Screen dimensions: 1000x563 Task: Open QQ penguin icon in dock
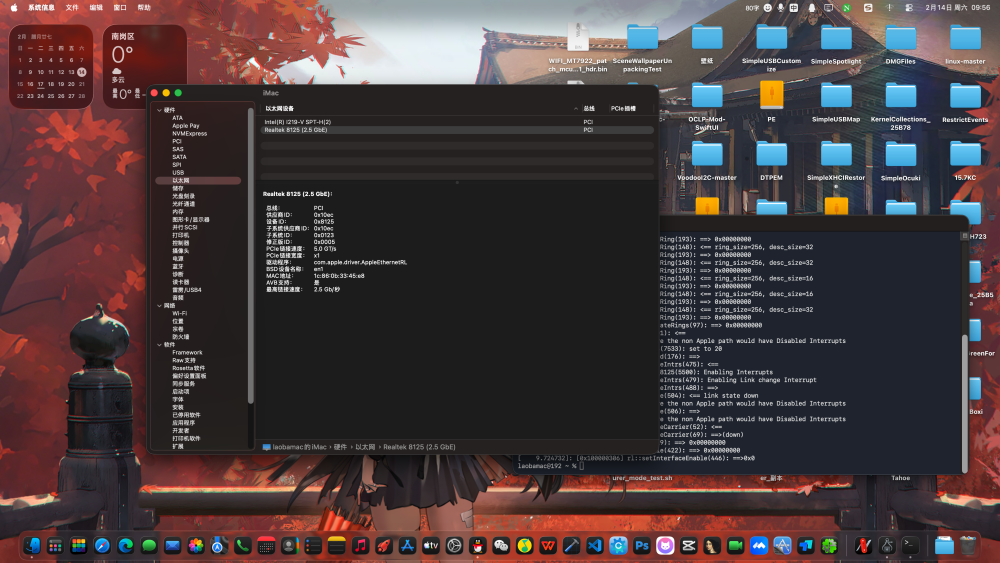(x=478, y=546)
